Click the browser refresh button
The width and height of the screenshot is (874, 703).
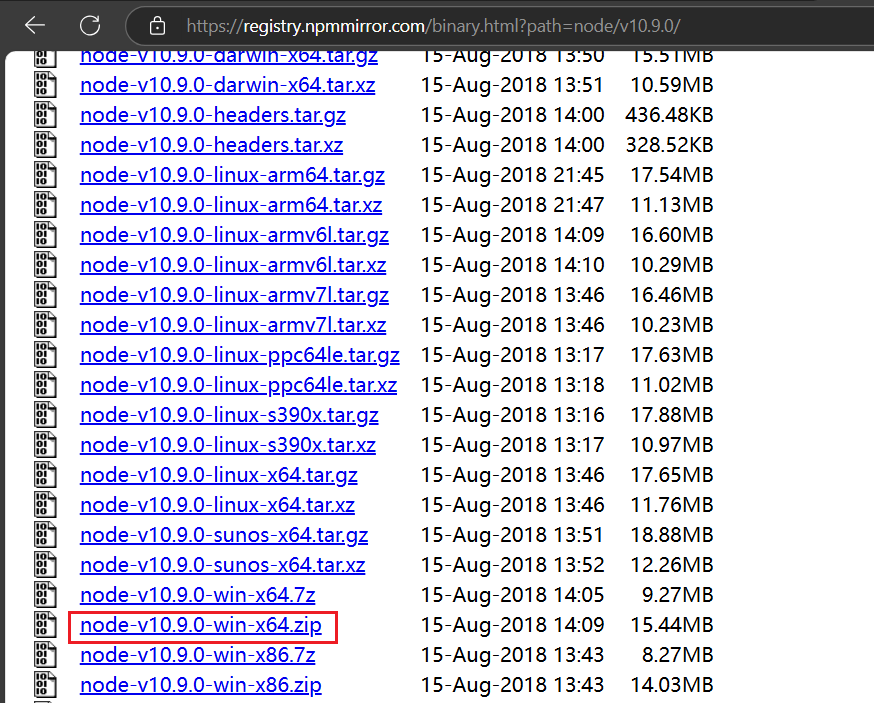tap(90, 25)
